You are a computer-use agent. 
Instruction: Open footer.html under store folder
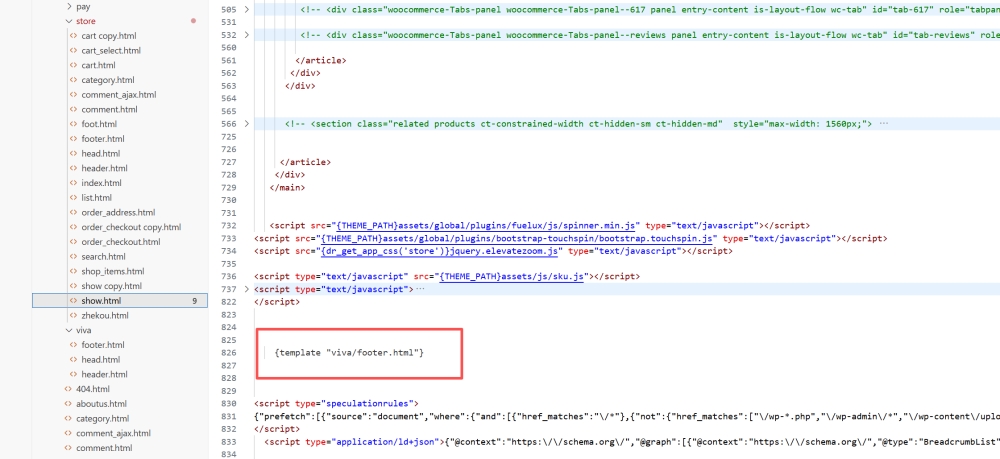103,138
